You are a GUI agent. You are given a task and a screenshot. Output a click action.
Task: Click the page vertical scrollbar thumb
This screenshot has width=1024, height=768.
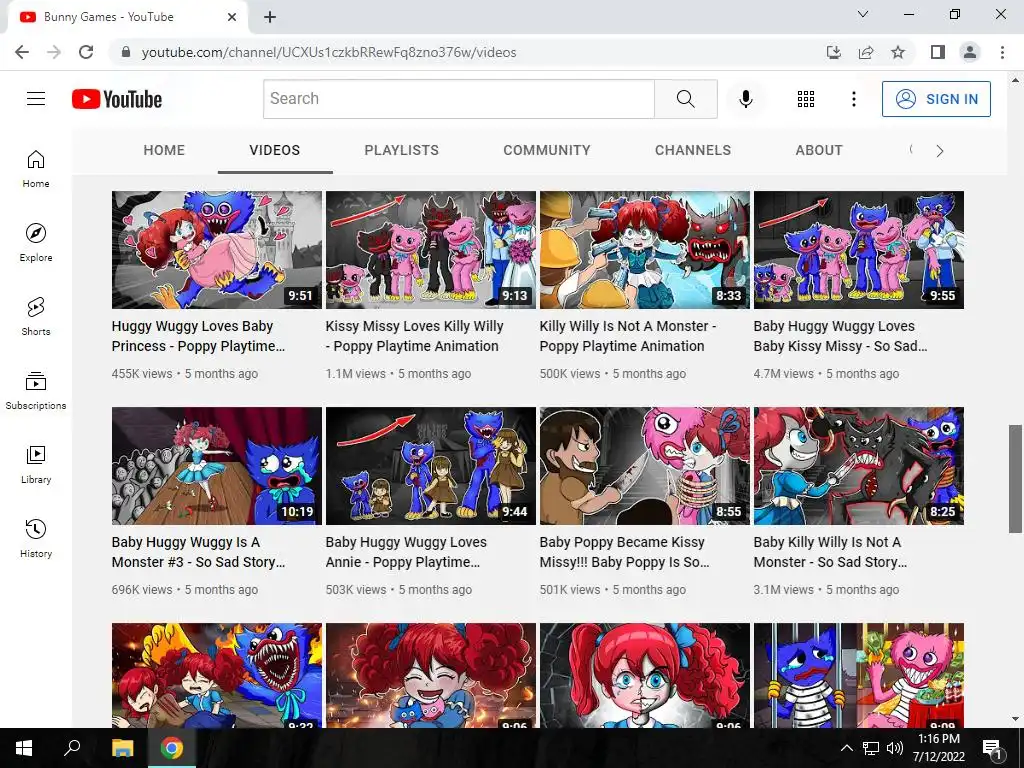(1015, 479)
